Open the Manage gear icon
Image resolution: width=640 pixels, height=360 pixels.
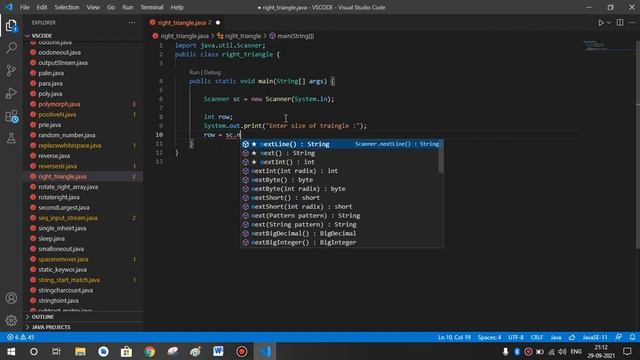pos(11,321)
